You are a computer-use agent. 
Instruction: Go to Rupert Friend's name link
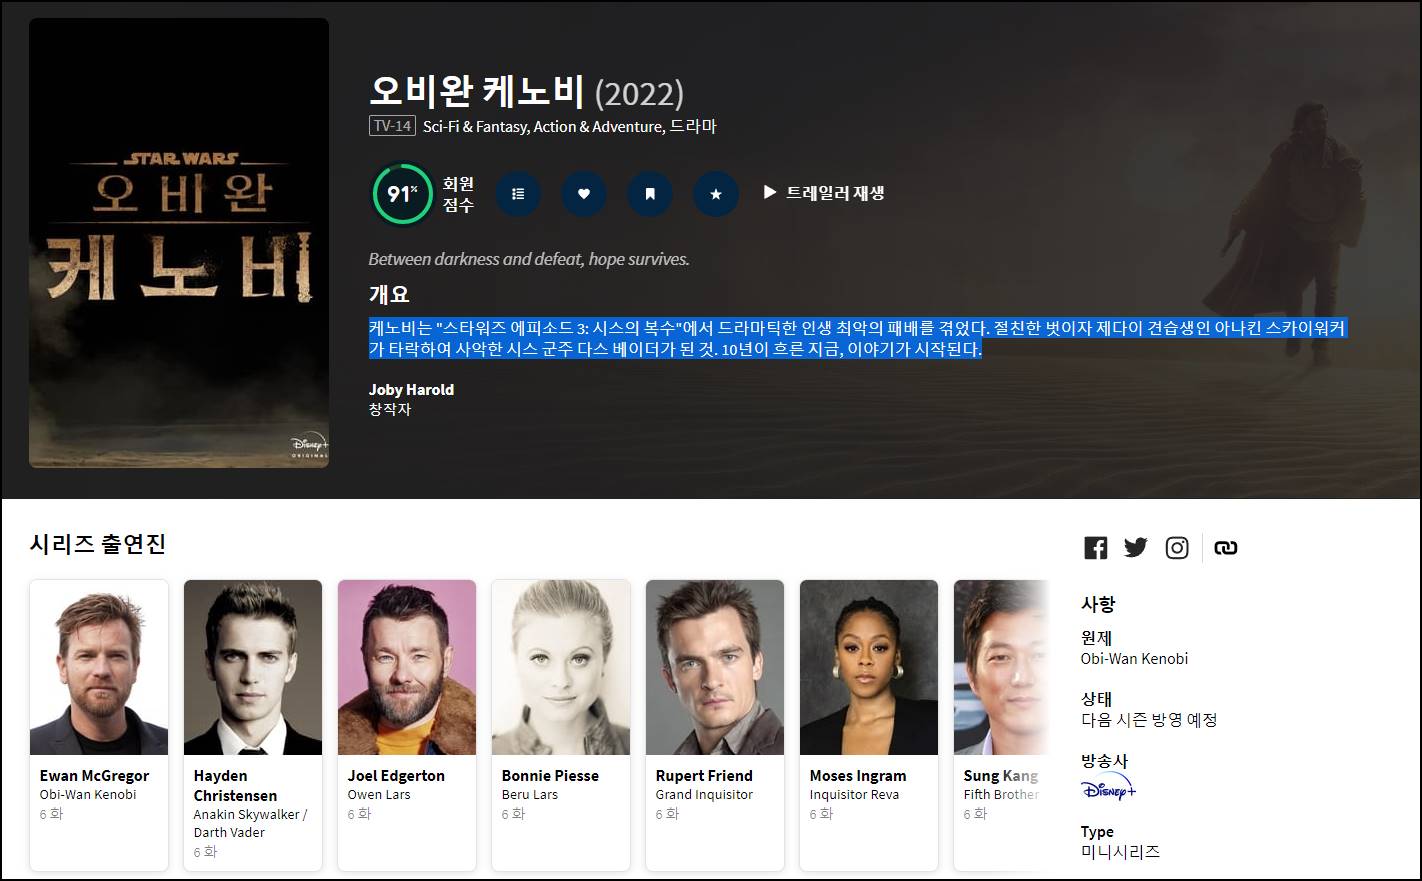(704, 776)
